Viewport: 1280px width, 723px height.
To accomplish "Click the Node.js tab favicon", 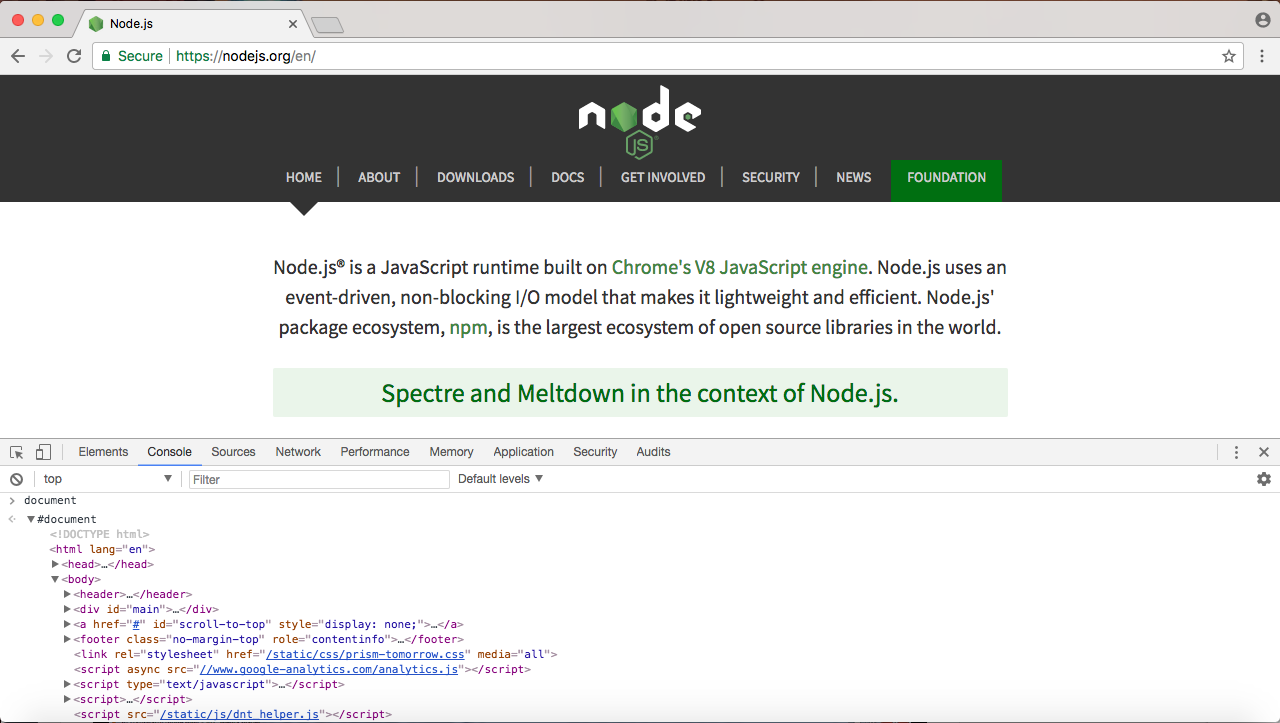I will 96,24.
